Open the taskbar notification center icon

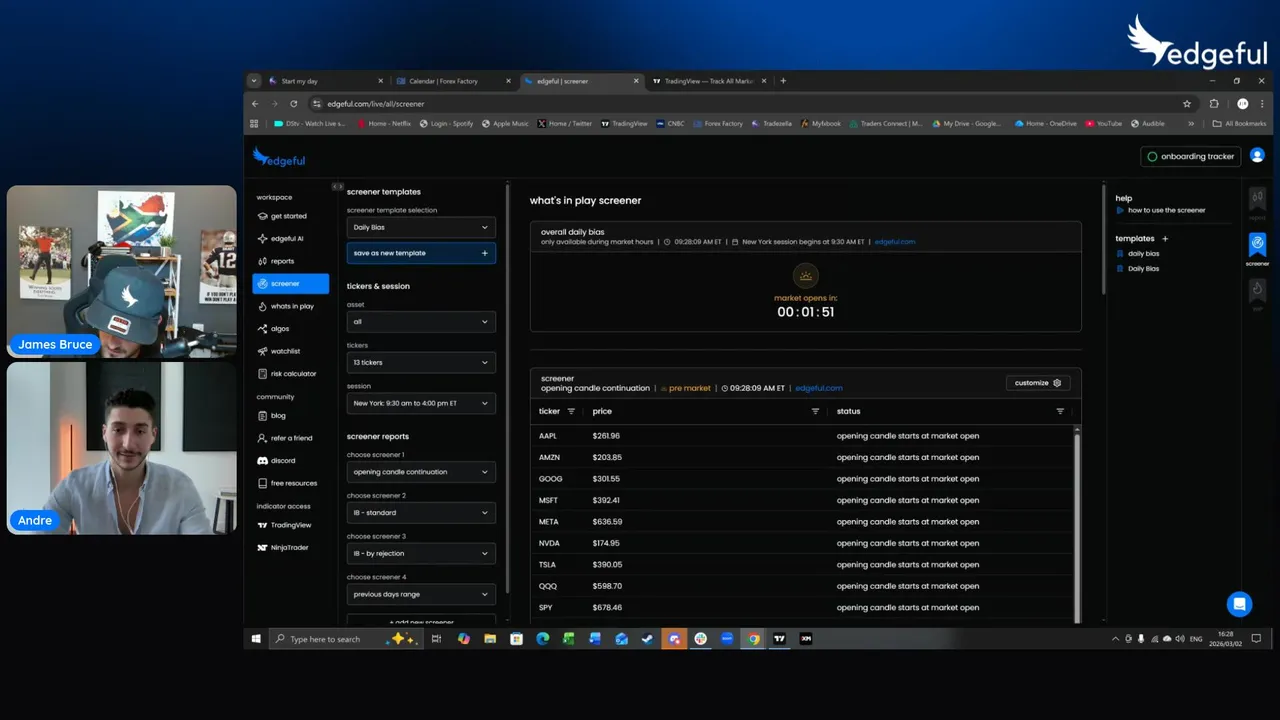tap(1257, 639)
